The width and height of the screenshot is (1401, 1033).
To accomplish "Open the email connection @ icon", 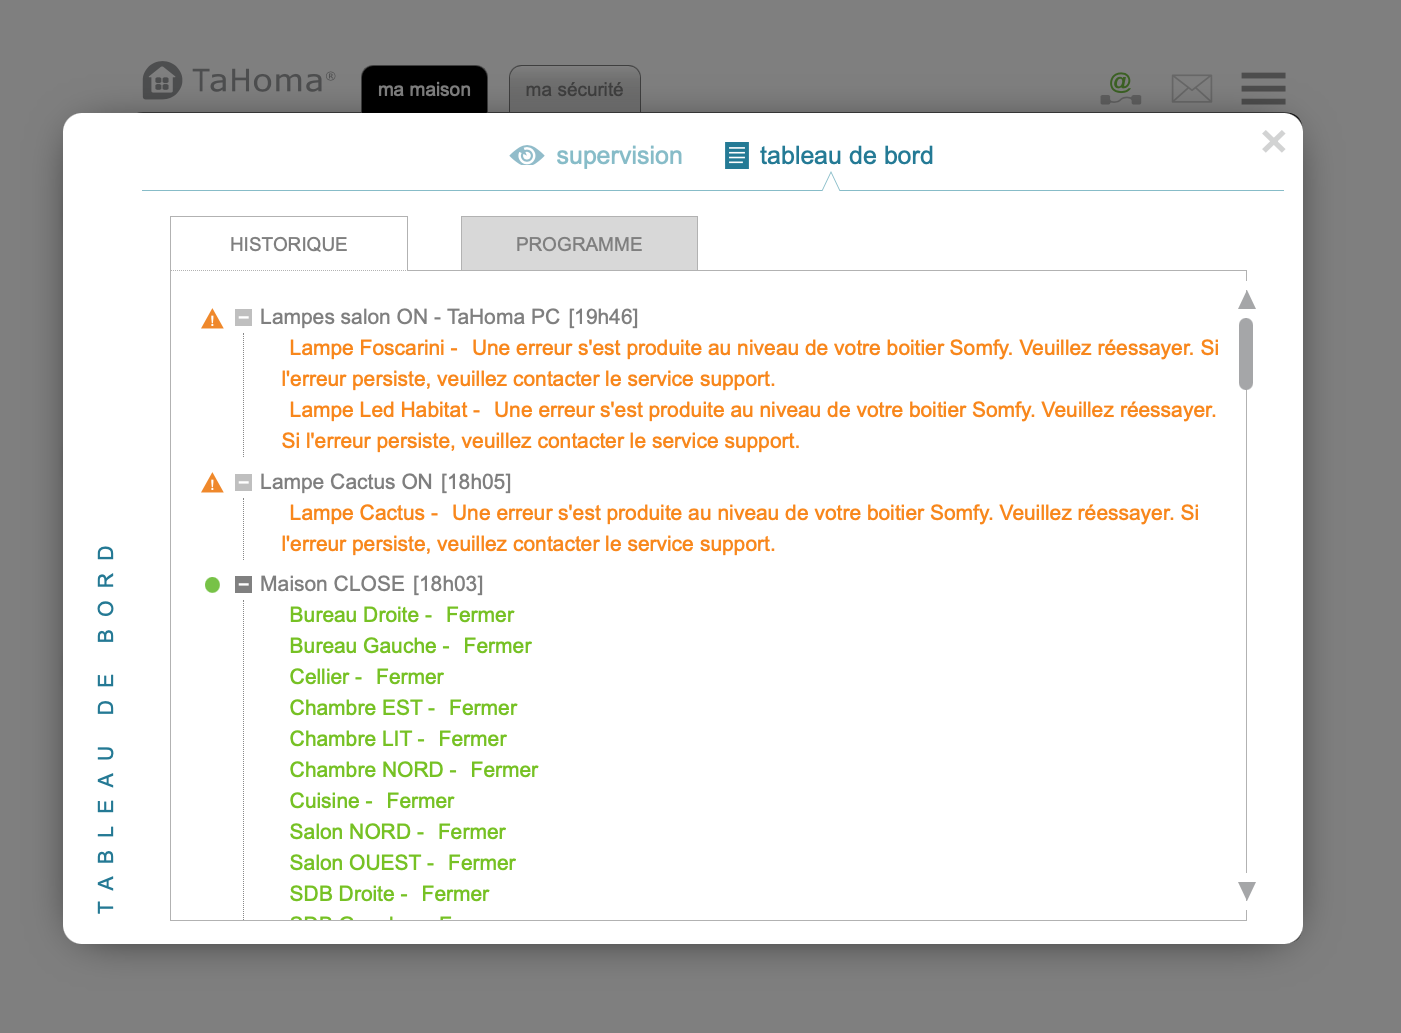I will pos(1120,88).
